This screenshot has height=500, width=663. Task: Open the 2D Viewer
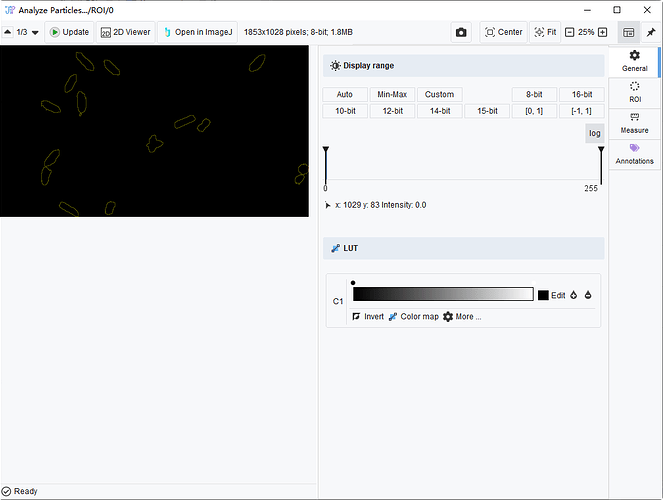(x=125, y=32)
